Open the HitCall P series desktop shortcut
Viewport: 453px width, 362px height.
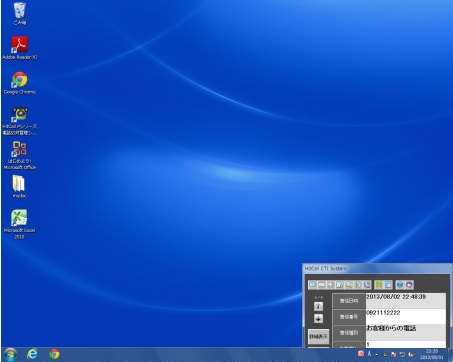[x=19, y=121]
